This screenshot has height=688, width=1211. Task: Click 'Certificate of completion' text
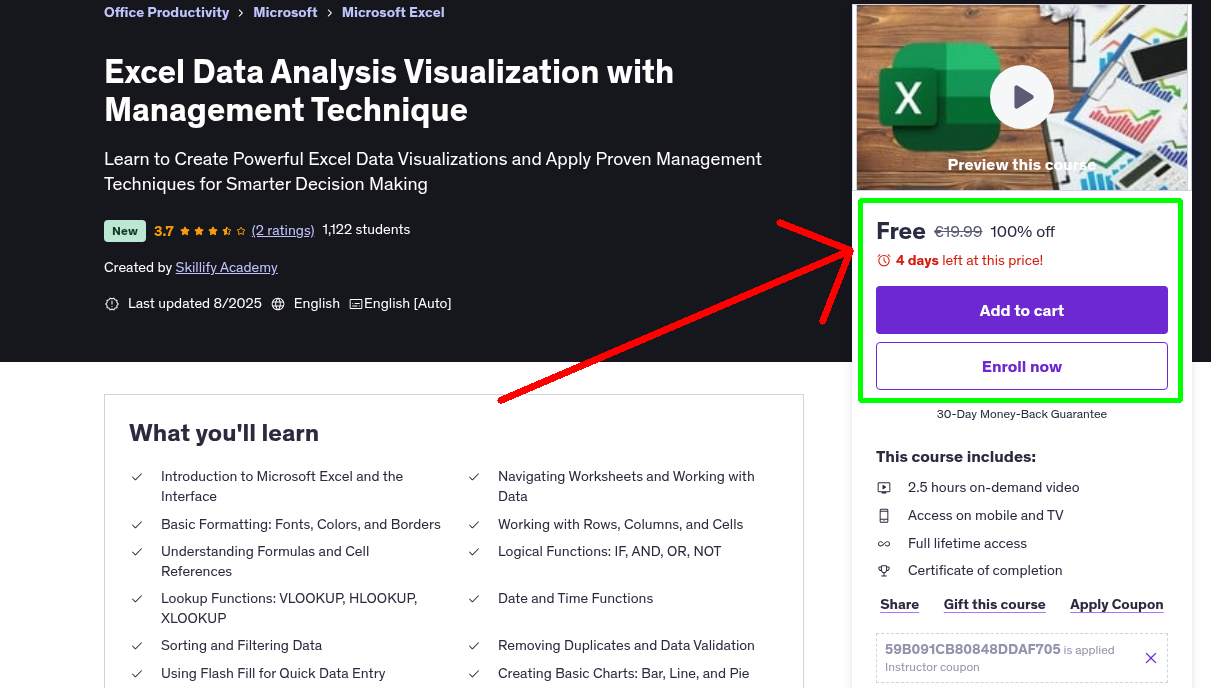tap(985, 571)
